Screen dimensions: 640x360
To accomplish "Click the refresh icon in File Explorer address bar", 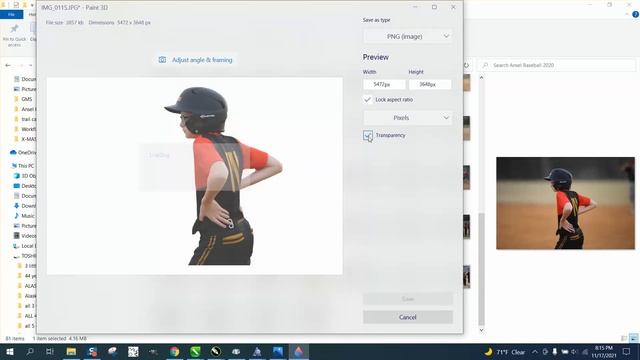I will tap(466, 65).
